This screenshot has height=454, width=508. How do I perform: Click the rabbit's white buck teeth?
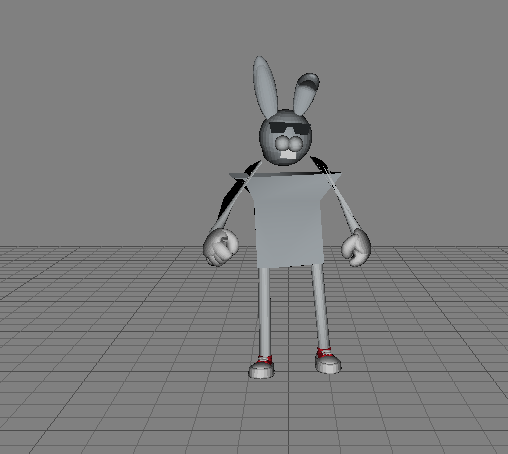click(289, 155)
